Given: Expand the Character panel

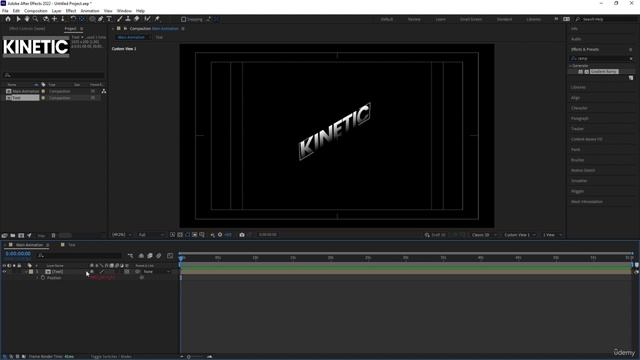Looking at the screenshot, I should [x=579, y=108].
